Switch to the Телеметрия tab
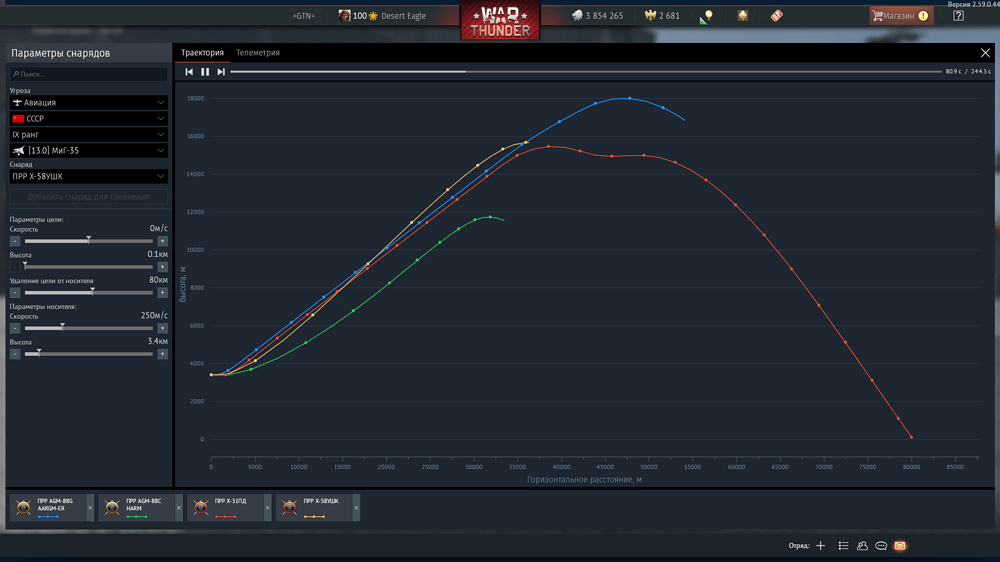 [x=258, y=53]
